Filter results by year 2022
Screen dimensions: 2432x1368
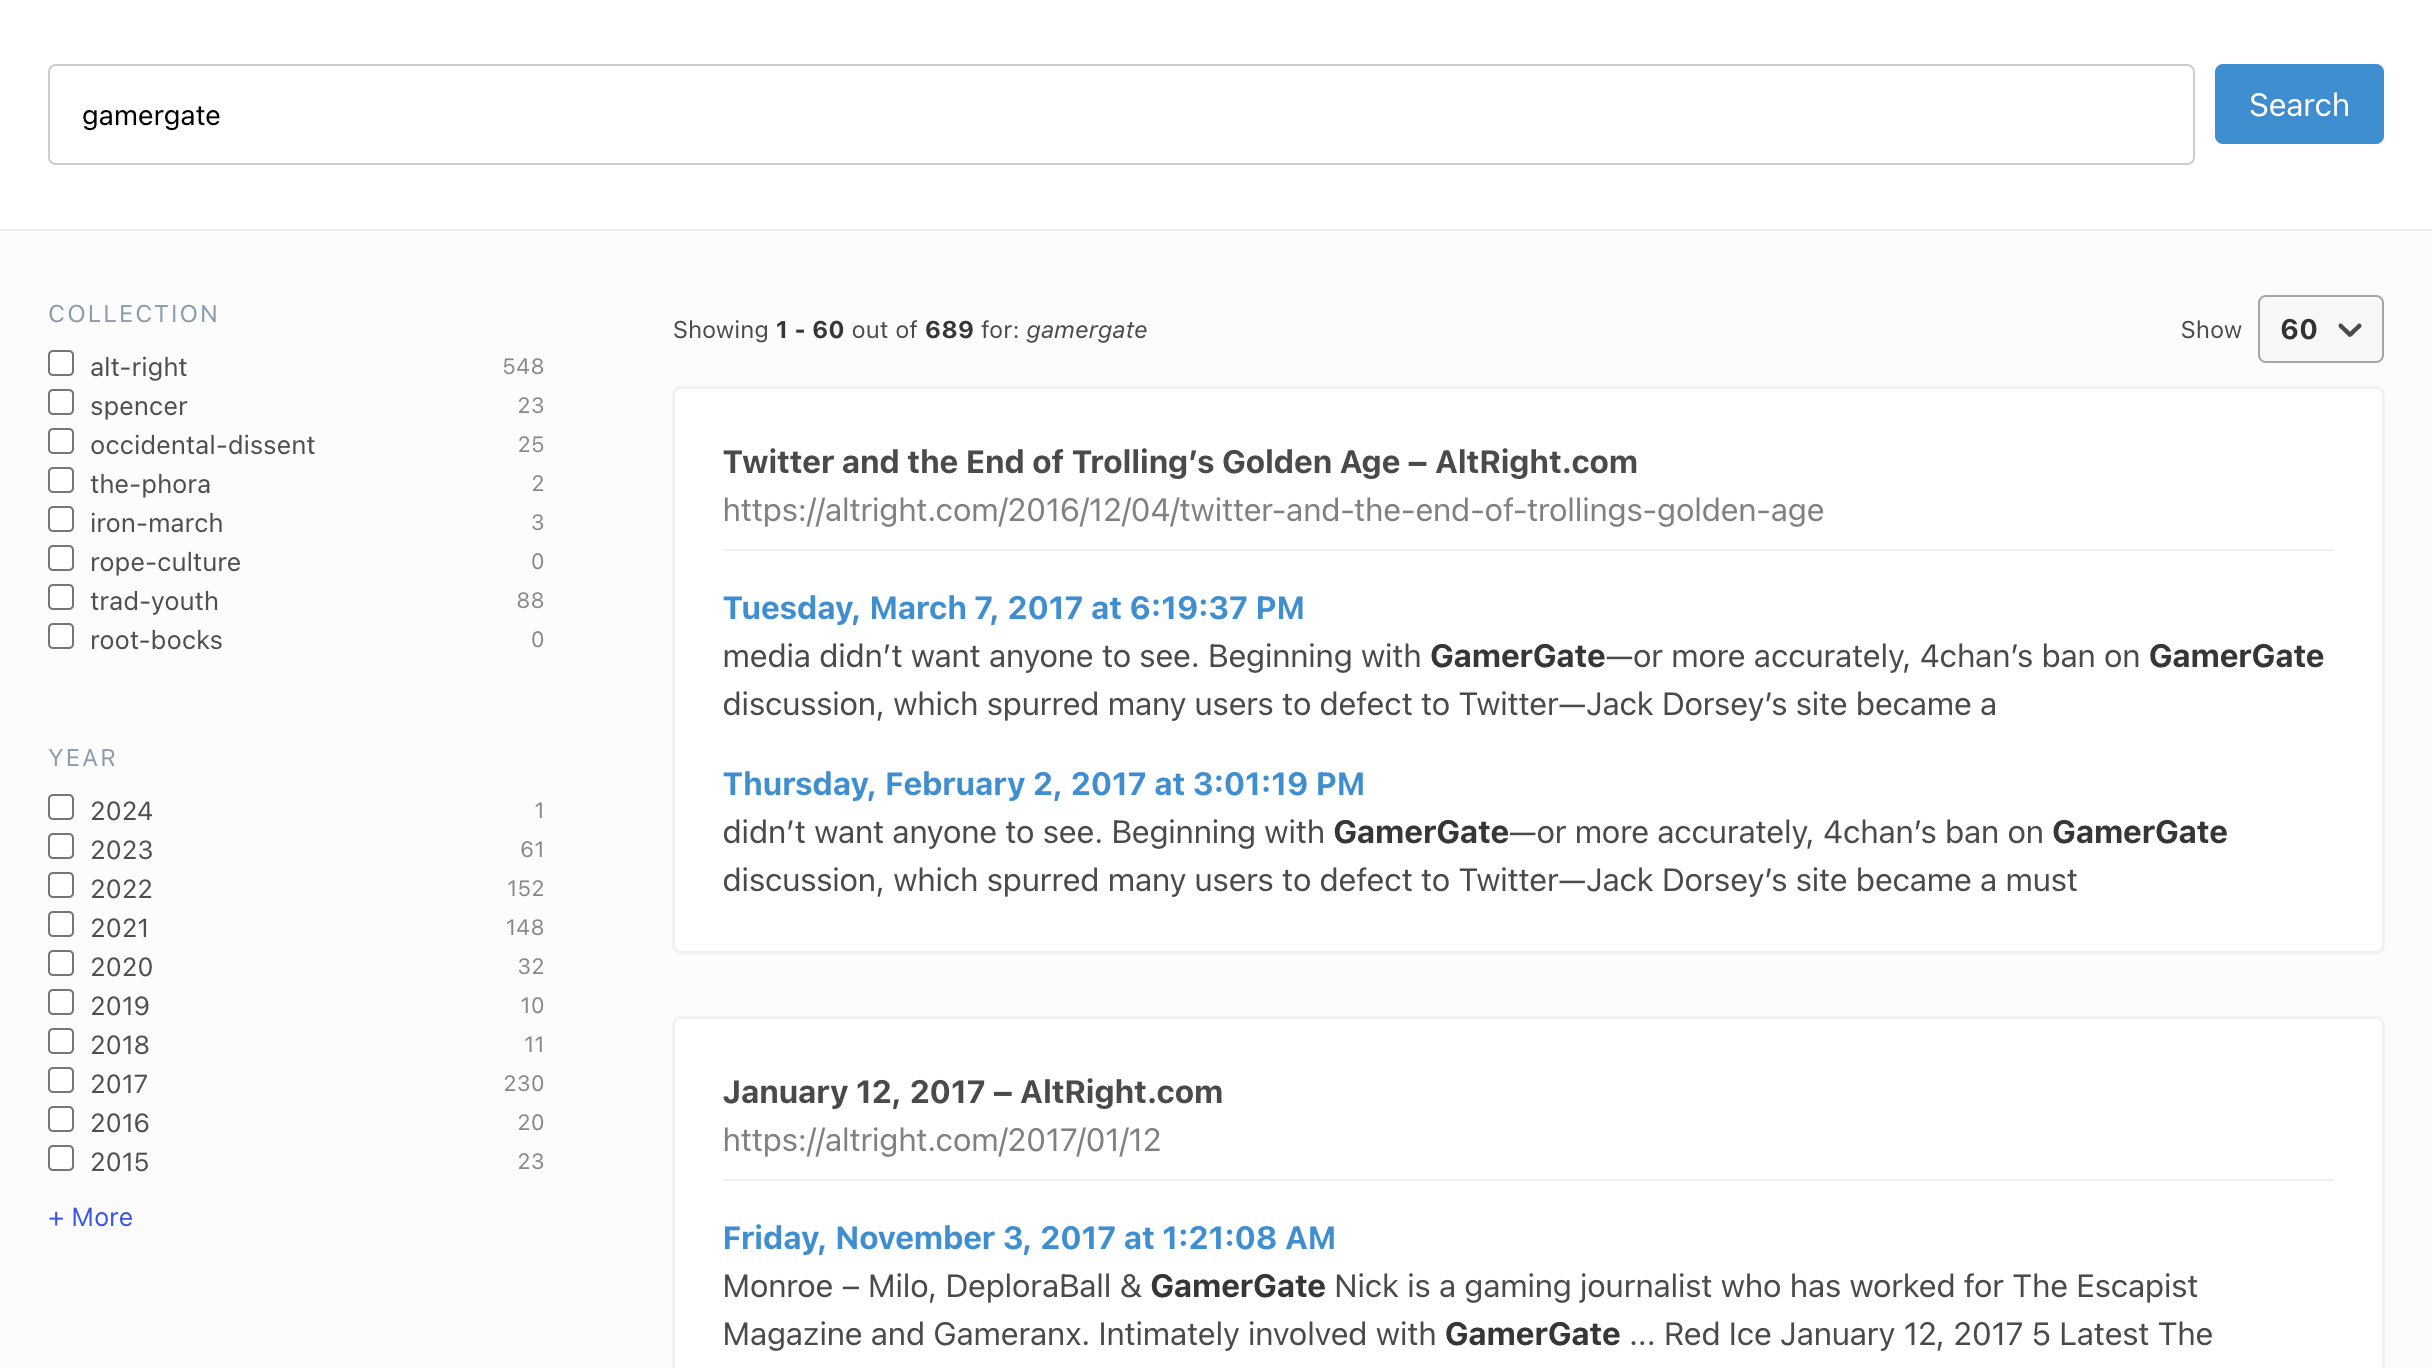pos(62,886)
